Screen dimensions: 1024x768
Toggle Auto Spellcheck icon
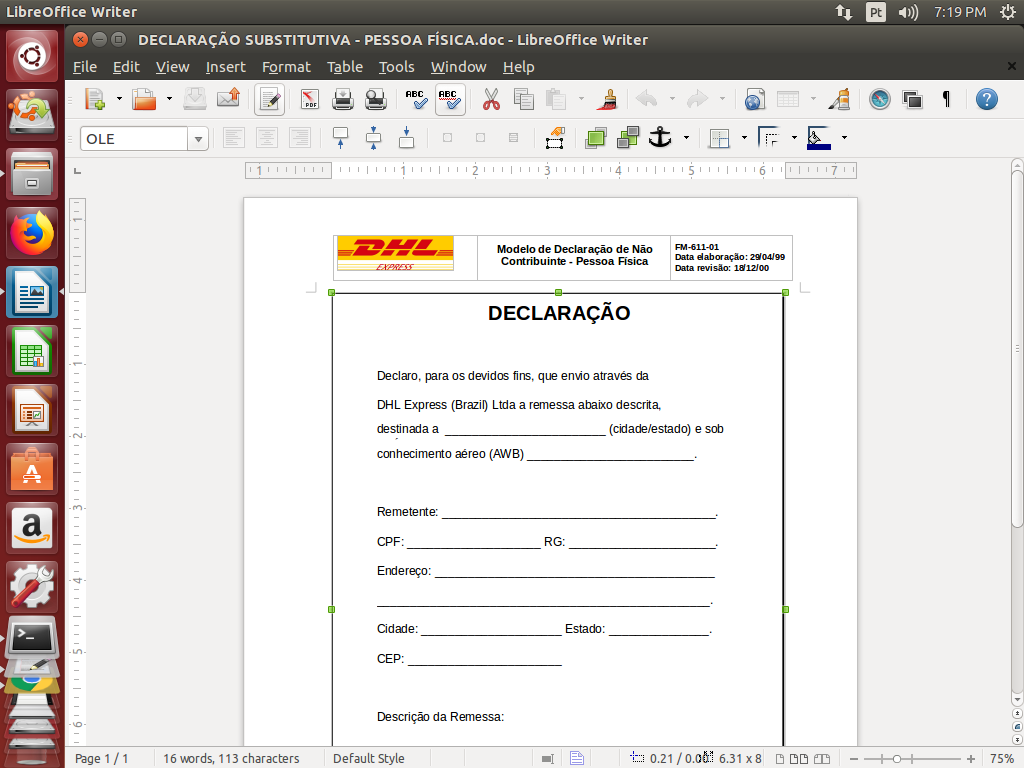click(x=450, y=99)
